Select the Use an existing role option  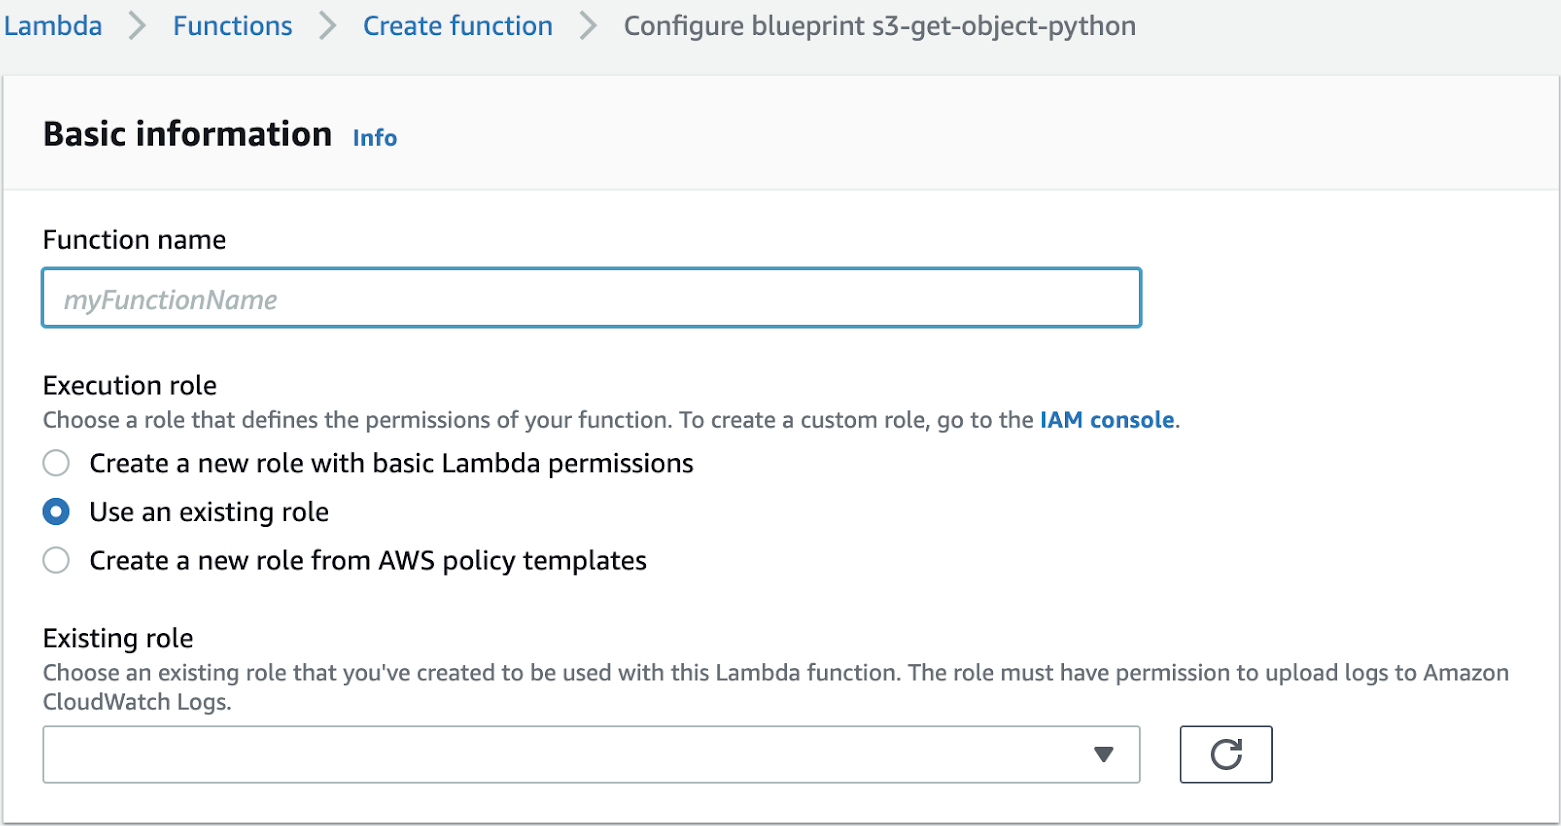coord(56,512)
